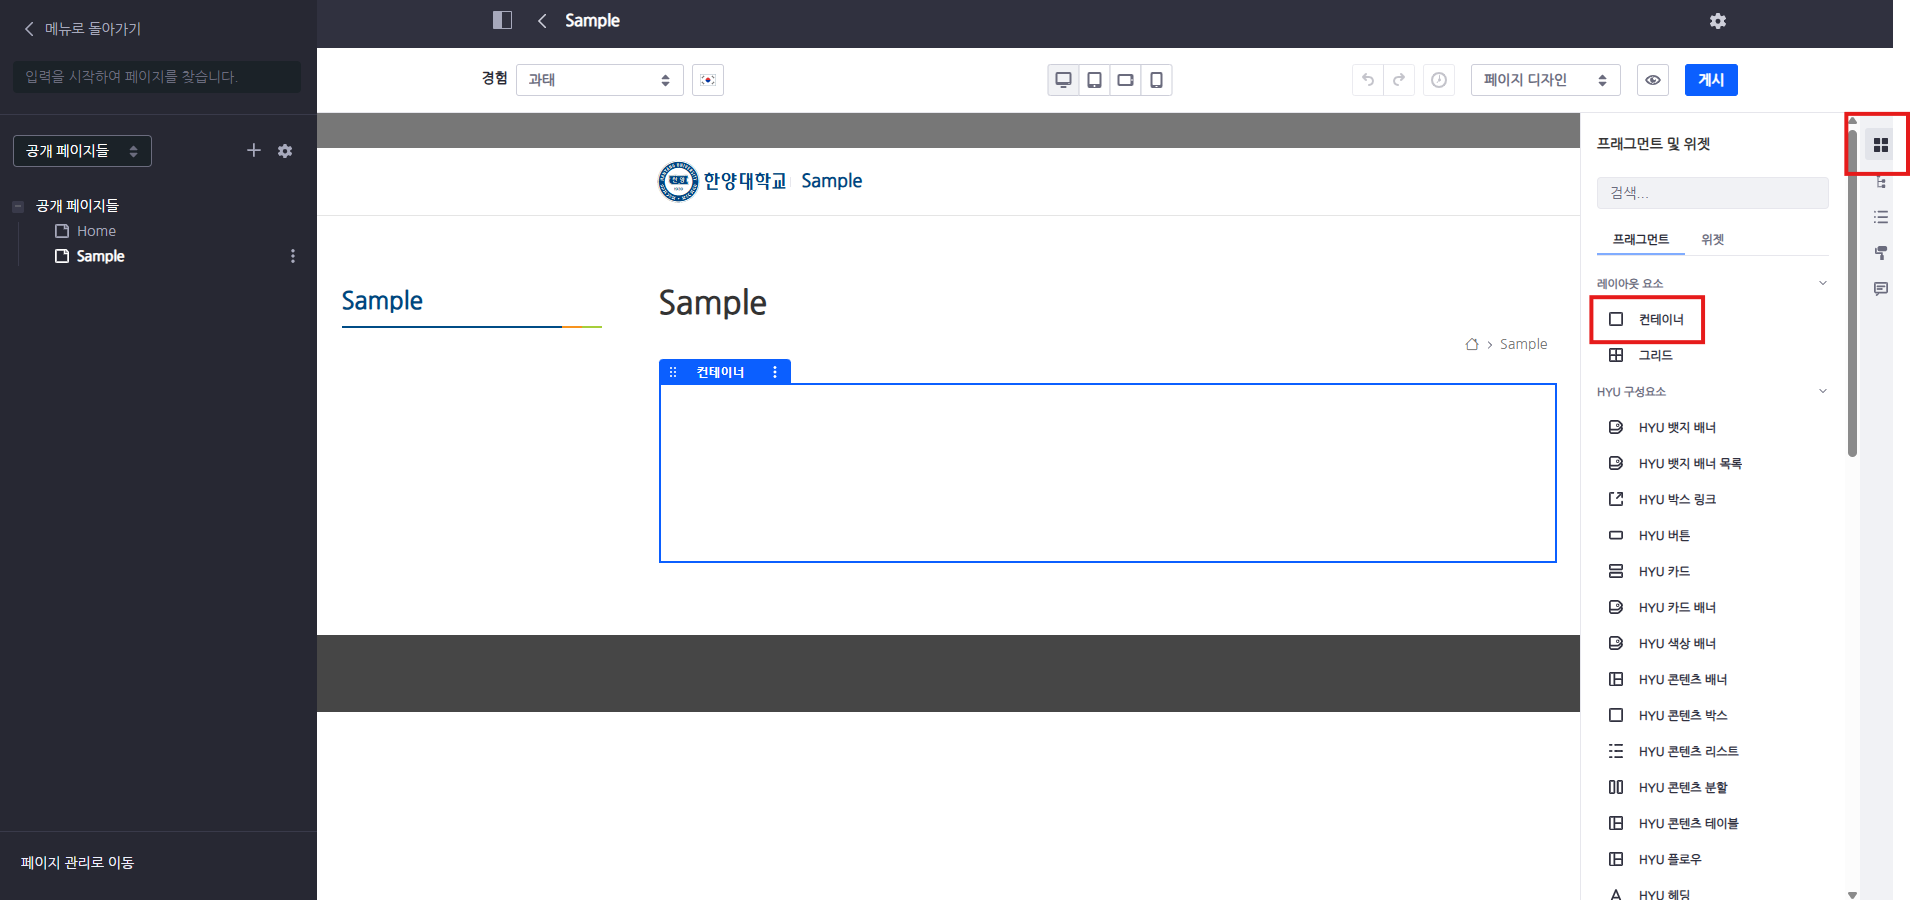The width and height of the screenshot is (1910, 900).
Task: Open page settings gear in header
Action: click(1717, 21)
